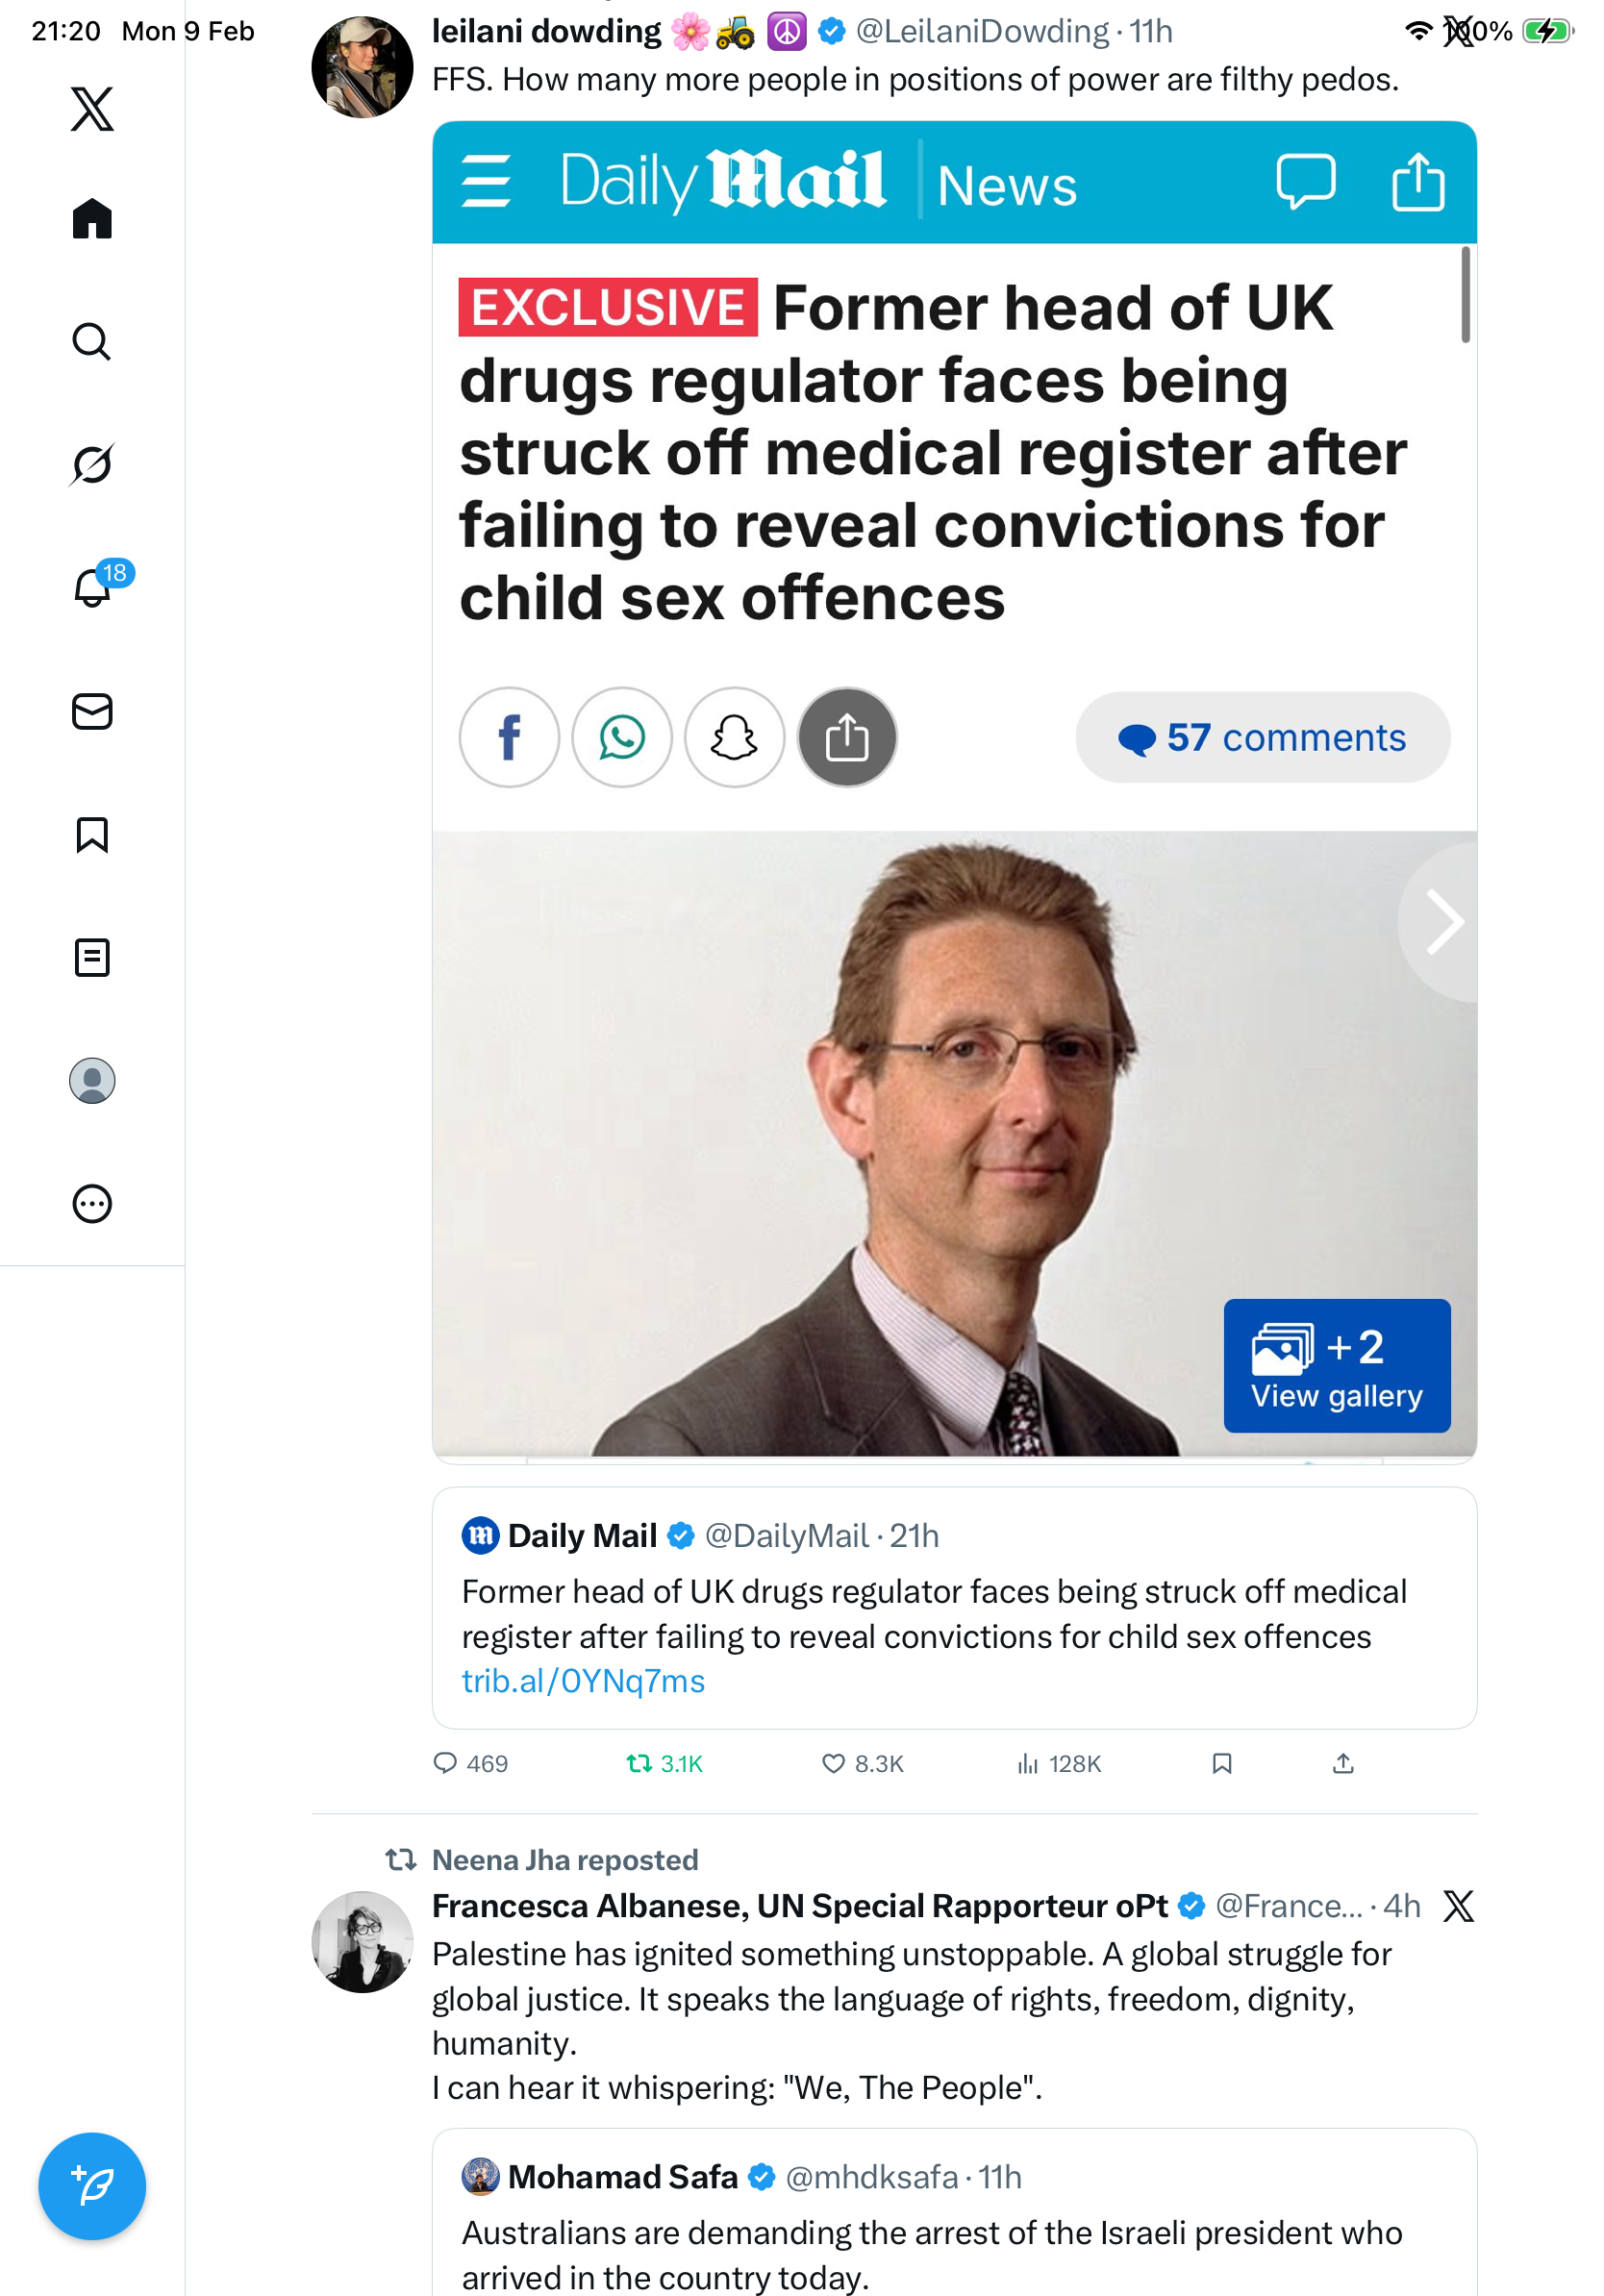Open the 57 comments section
This screenshot has height=2296, width=1604.
pos(1262,737)
